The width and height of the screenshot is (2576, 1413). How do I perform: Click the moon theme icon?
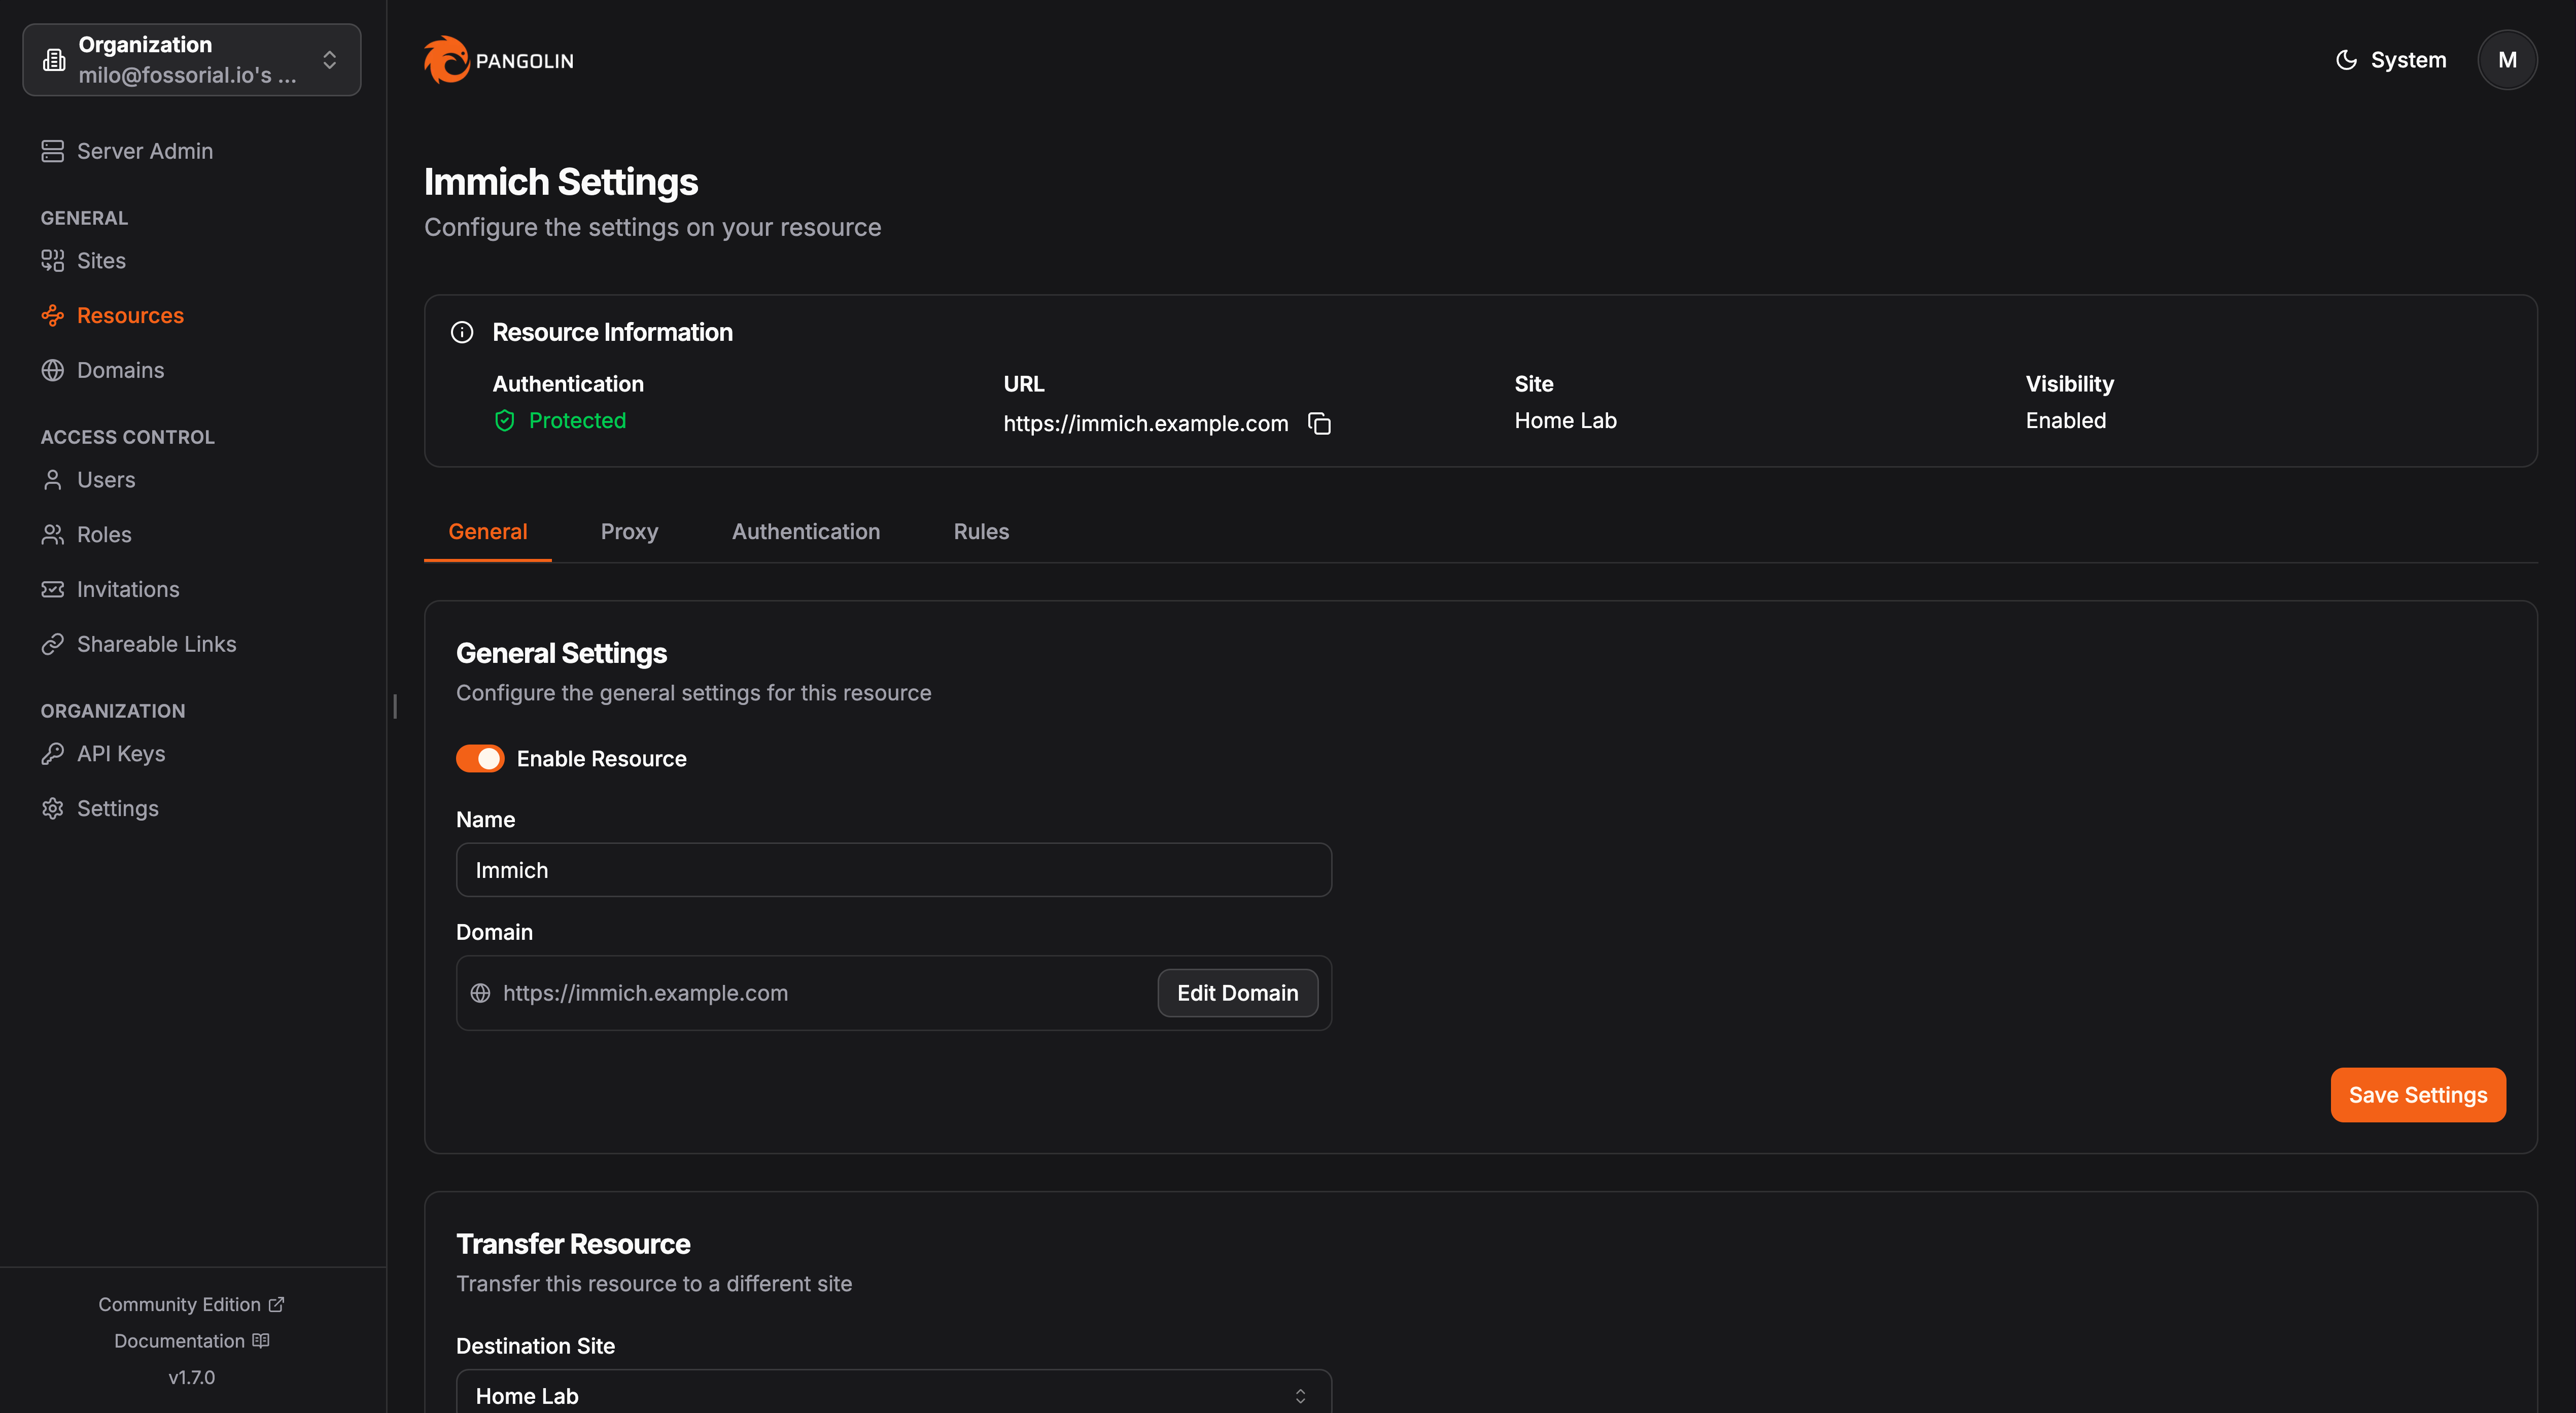tap(2345, 60)
